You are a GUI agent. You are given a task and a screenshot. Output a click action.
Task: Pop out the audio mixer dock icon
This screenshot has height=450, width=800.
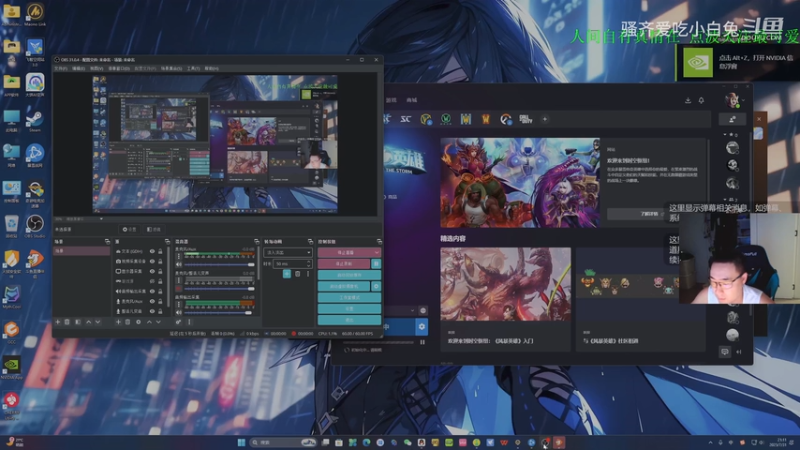coord(256,241)
